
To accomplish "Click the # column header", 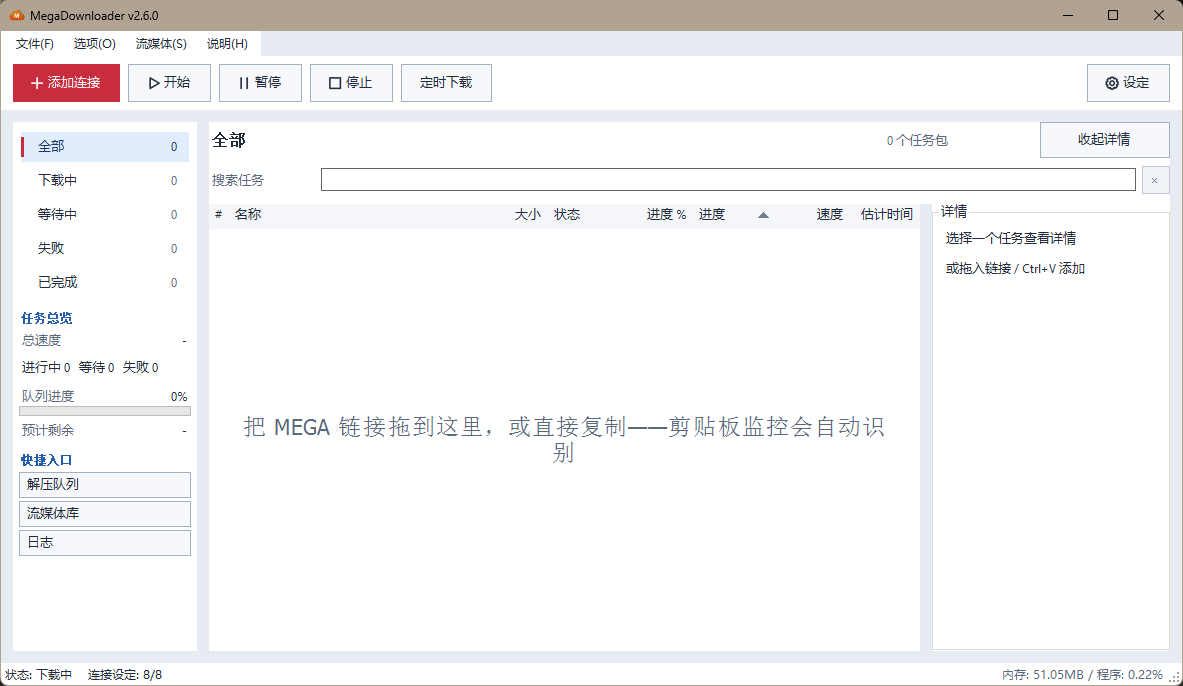I will (x=218, y=214).
